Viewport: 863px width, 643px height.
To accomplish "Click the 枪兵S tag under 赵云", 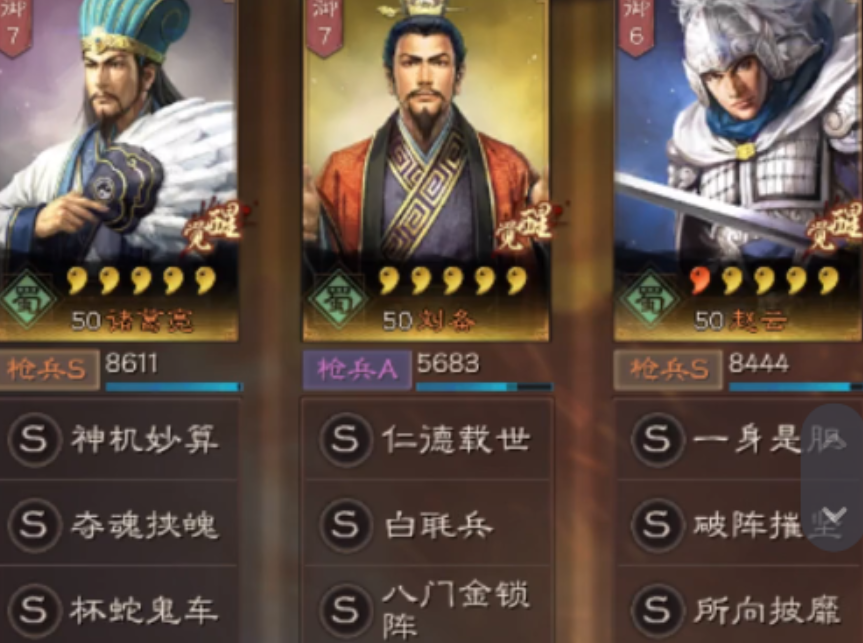I will (x=668, y=369).
